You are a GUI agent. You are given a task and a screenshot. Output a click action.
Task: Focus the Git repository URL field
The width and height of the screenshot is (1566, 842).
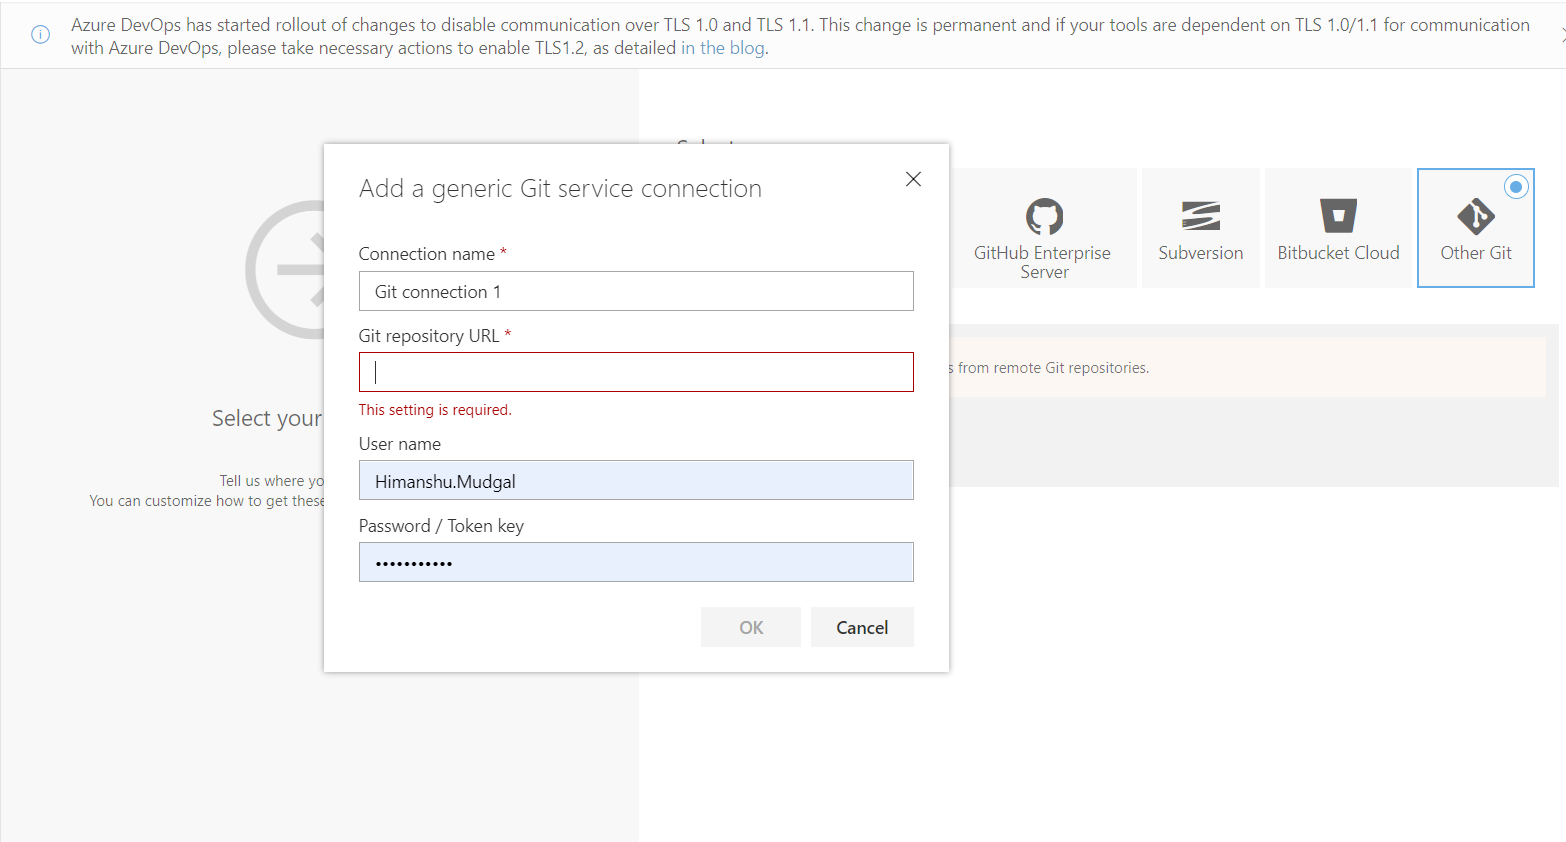(636, 372)
